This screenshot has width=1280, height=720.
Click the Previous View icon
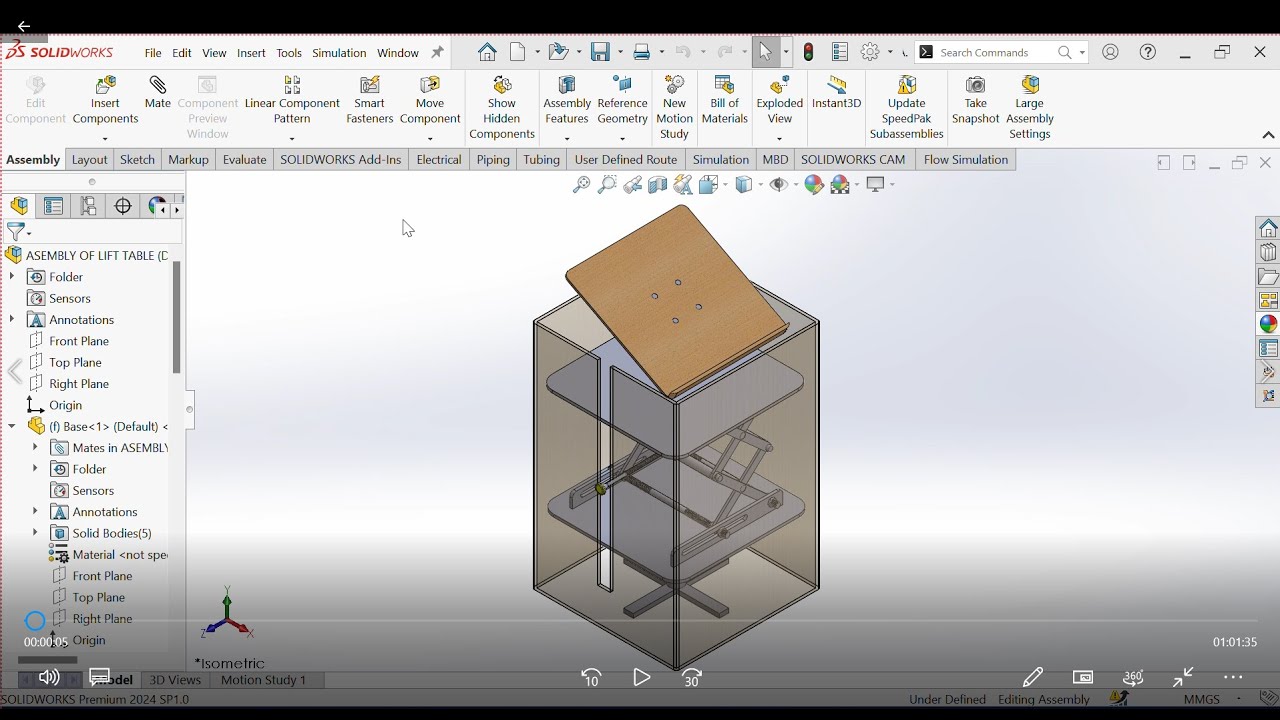pyautogui.click(x=633, y=185)
